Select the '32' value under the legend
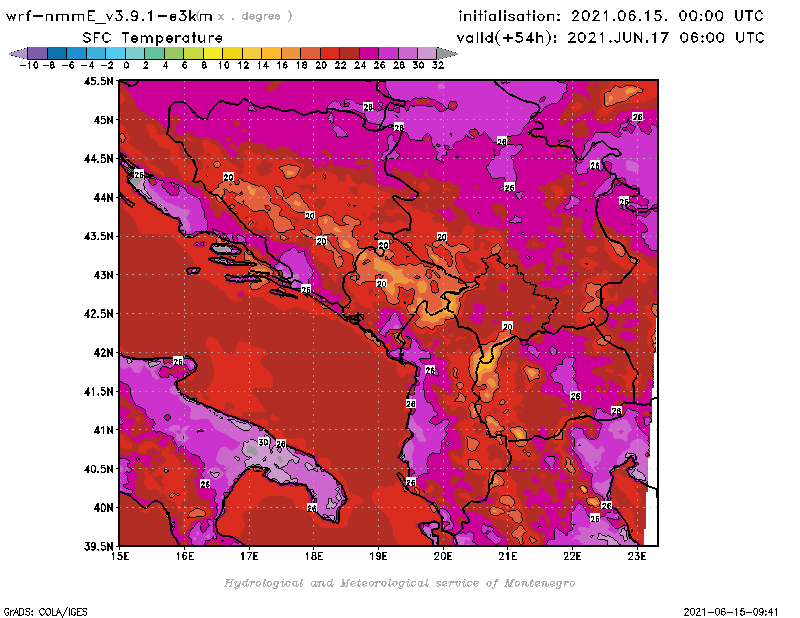Viewport: 800px width, 618px height. [x=438, y=65]
